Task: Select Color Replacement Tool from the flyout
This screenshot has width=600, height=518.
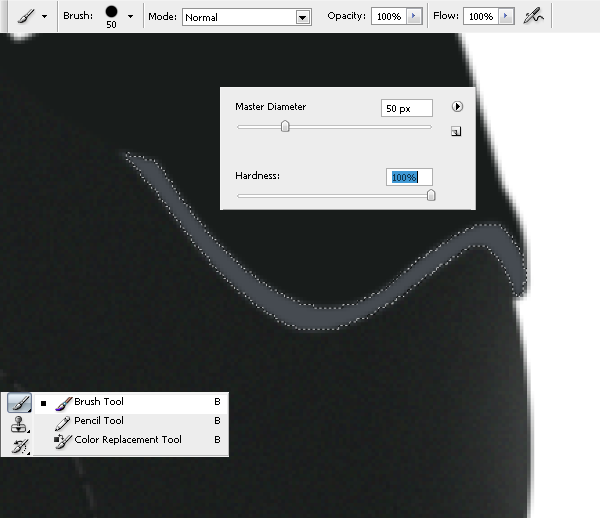Action: (x=132, y=440)
